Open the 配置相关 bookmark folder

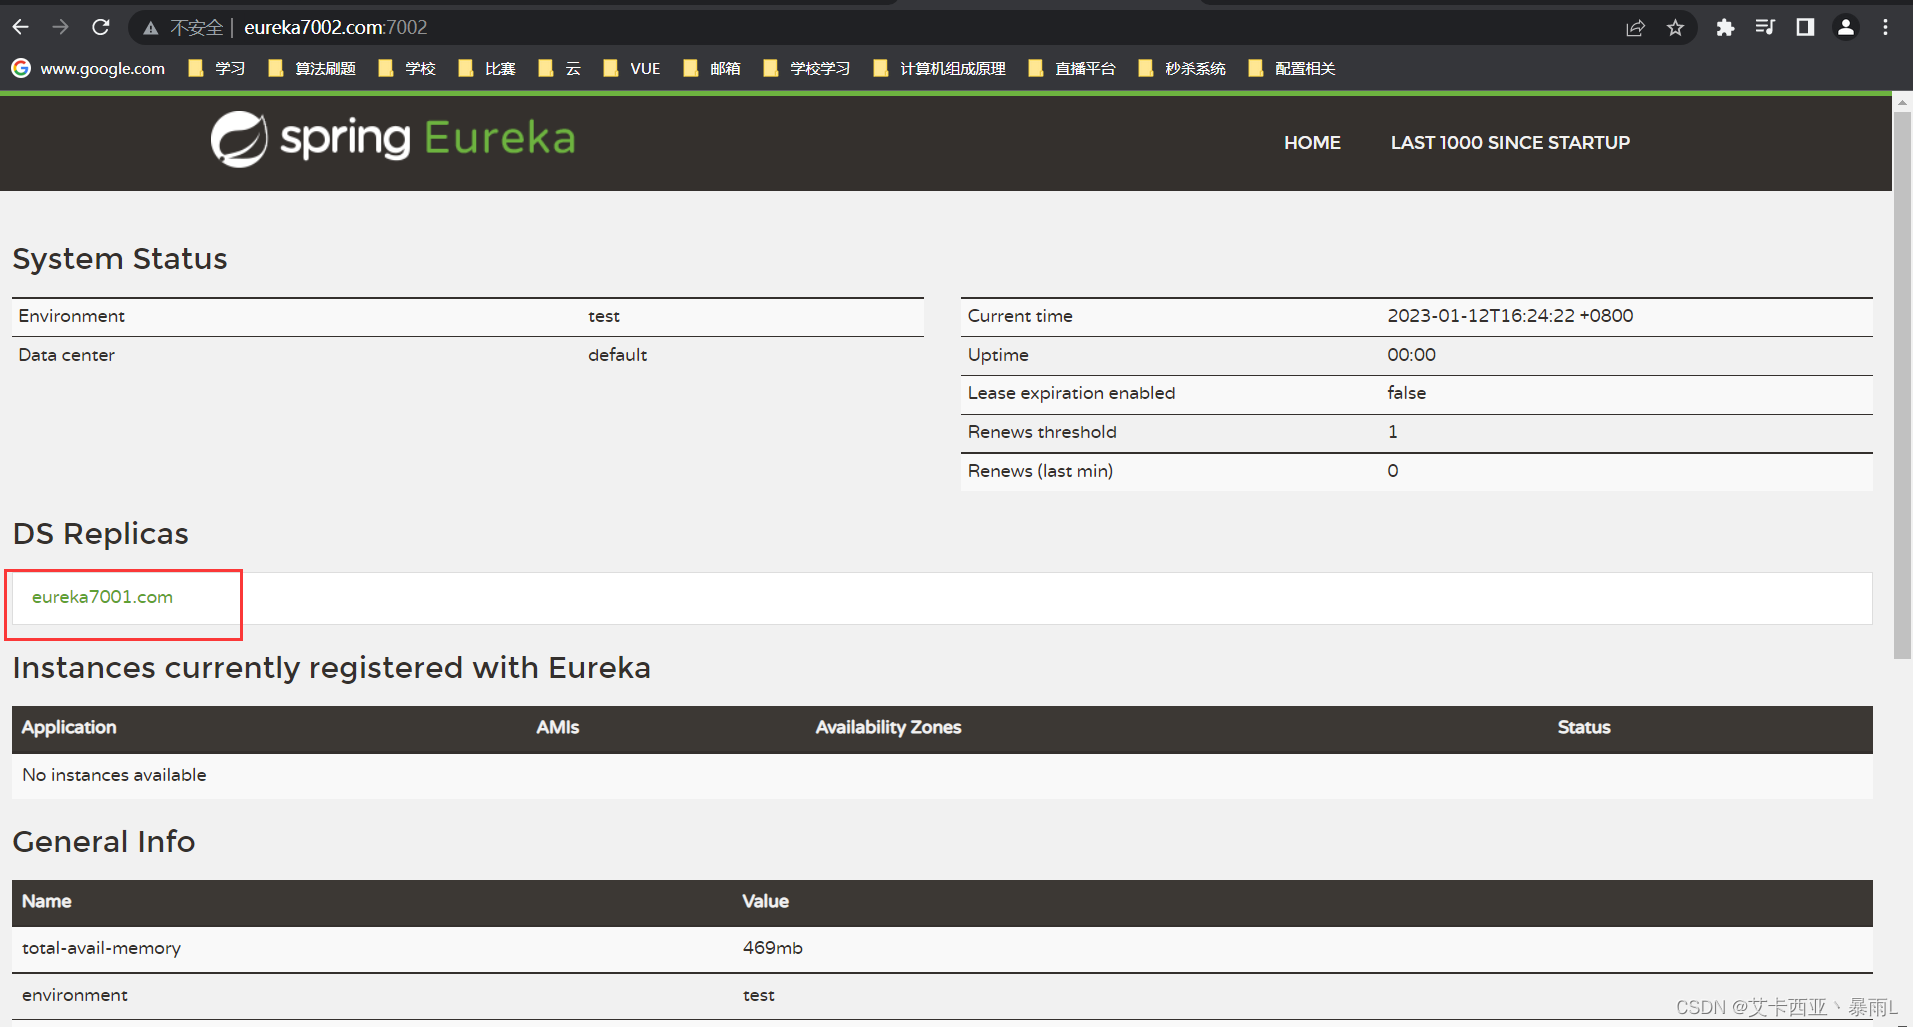(x=1291, y=68)
